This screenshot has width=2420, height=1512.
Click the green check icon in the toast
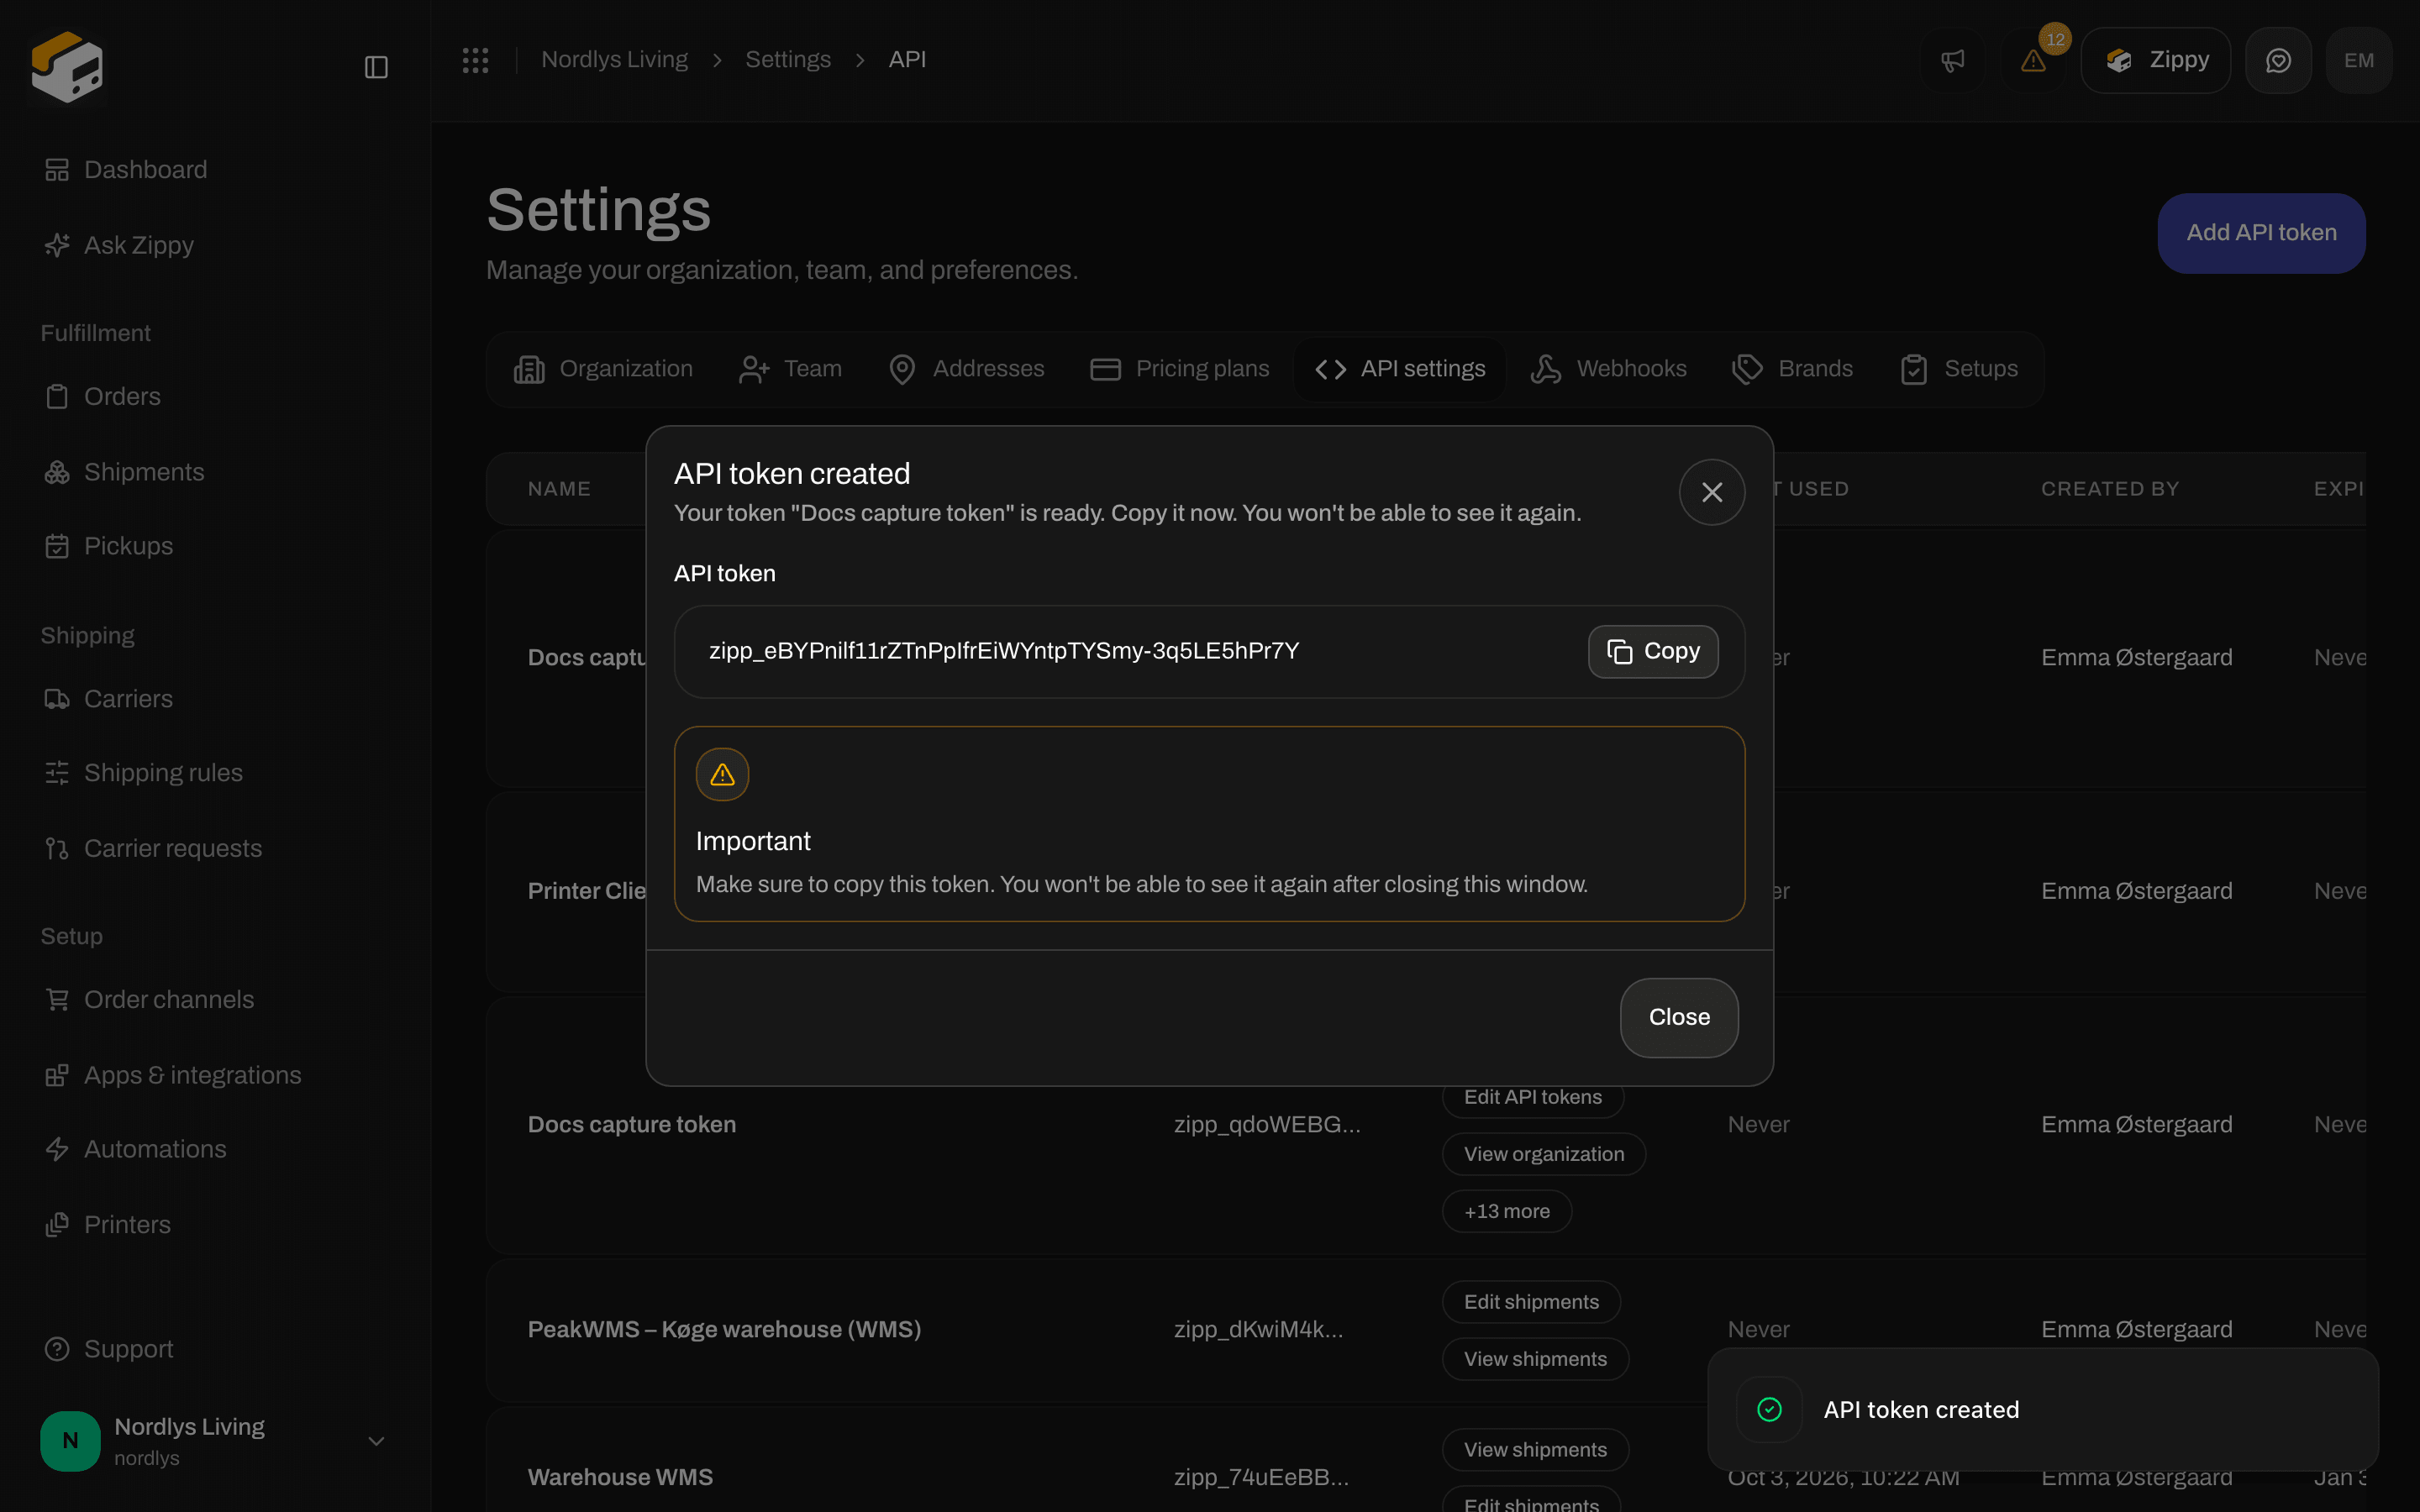(x=1769, y=1410)
